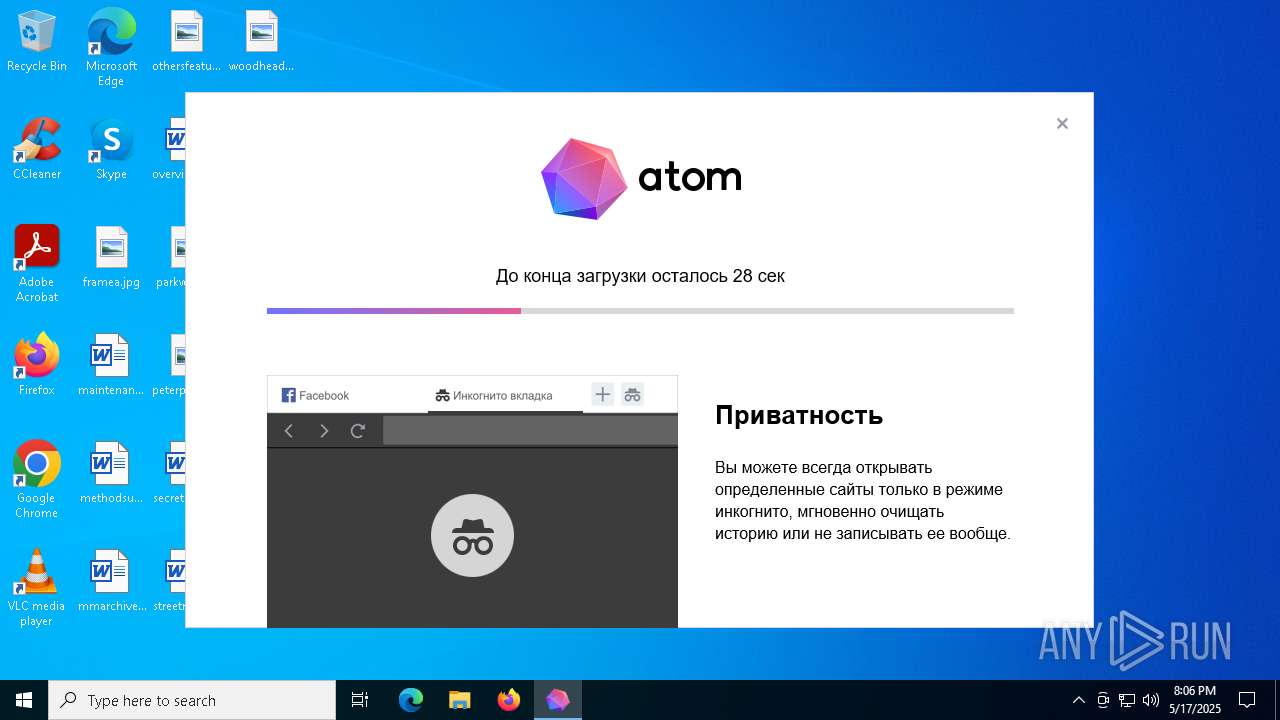Open the Skype desktop shortcut
The image size is (1280, 720).
click(111, 150)
